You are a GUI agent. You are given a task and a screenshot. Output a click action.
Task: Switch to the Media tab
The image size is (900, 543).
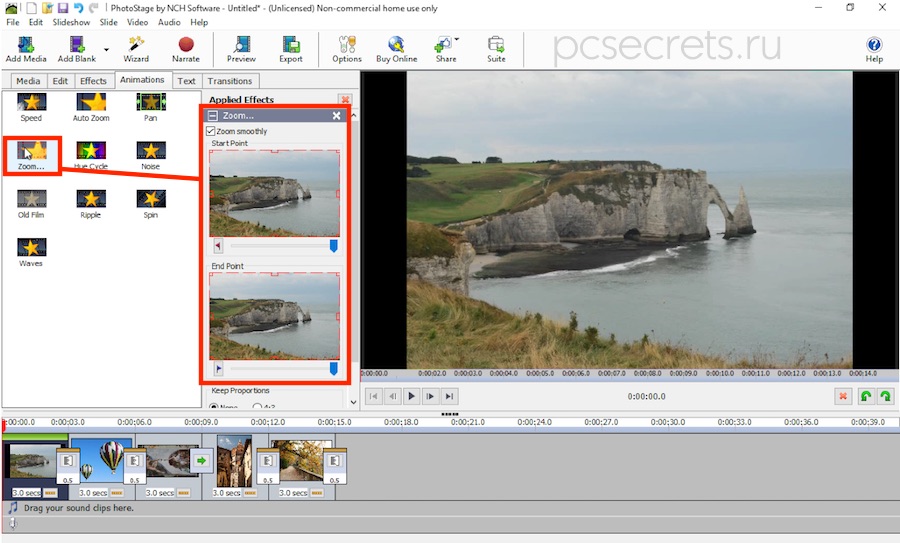click(28, 81)
